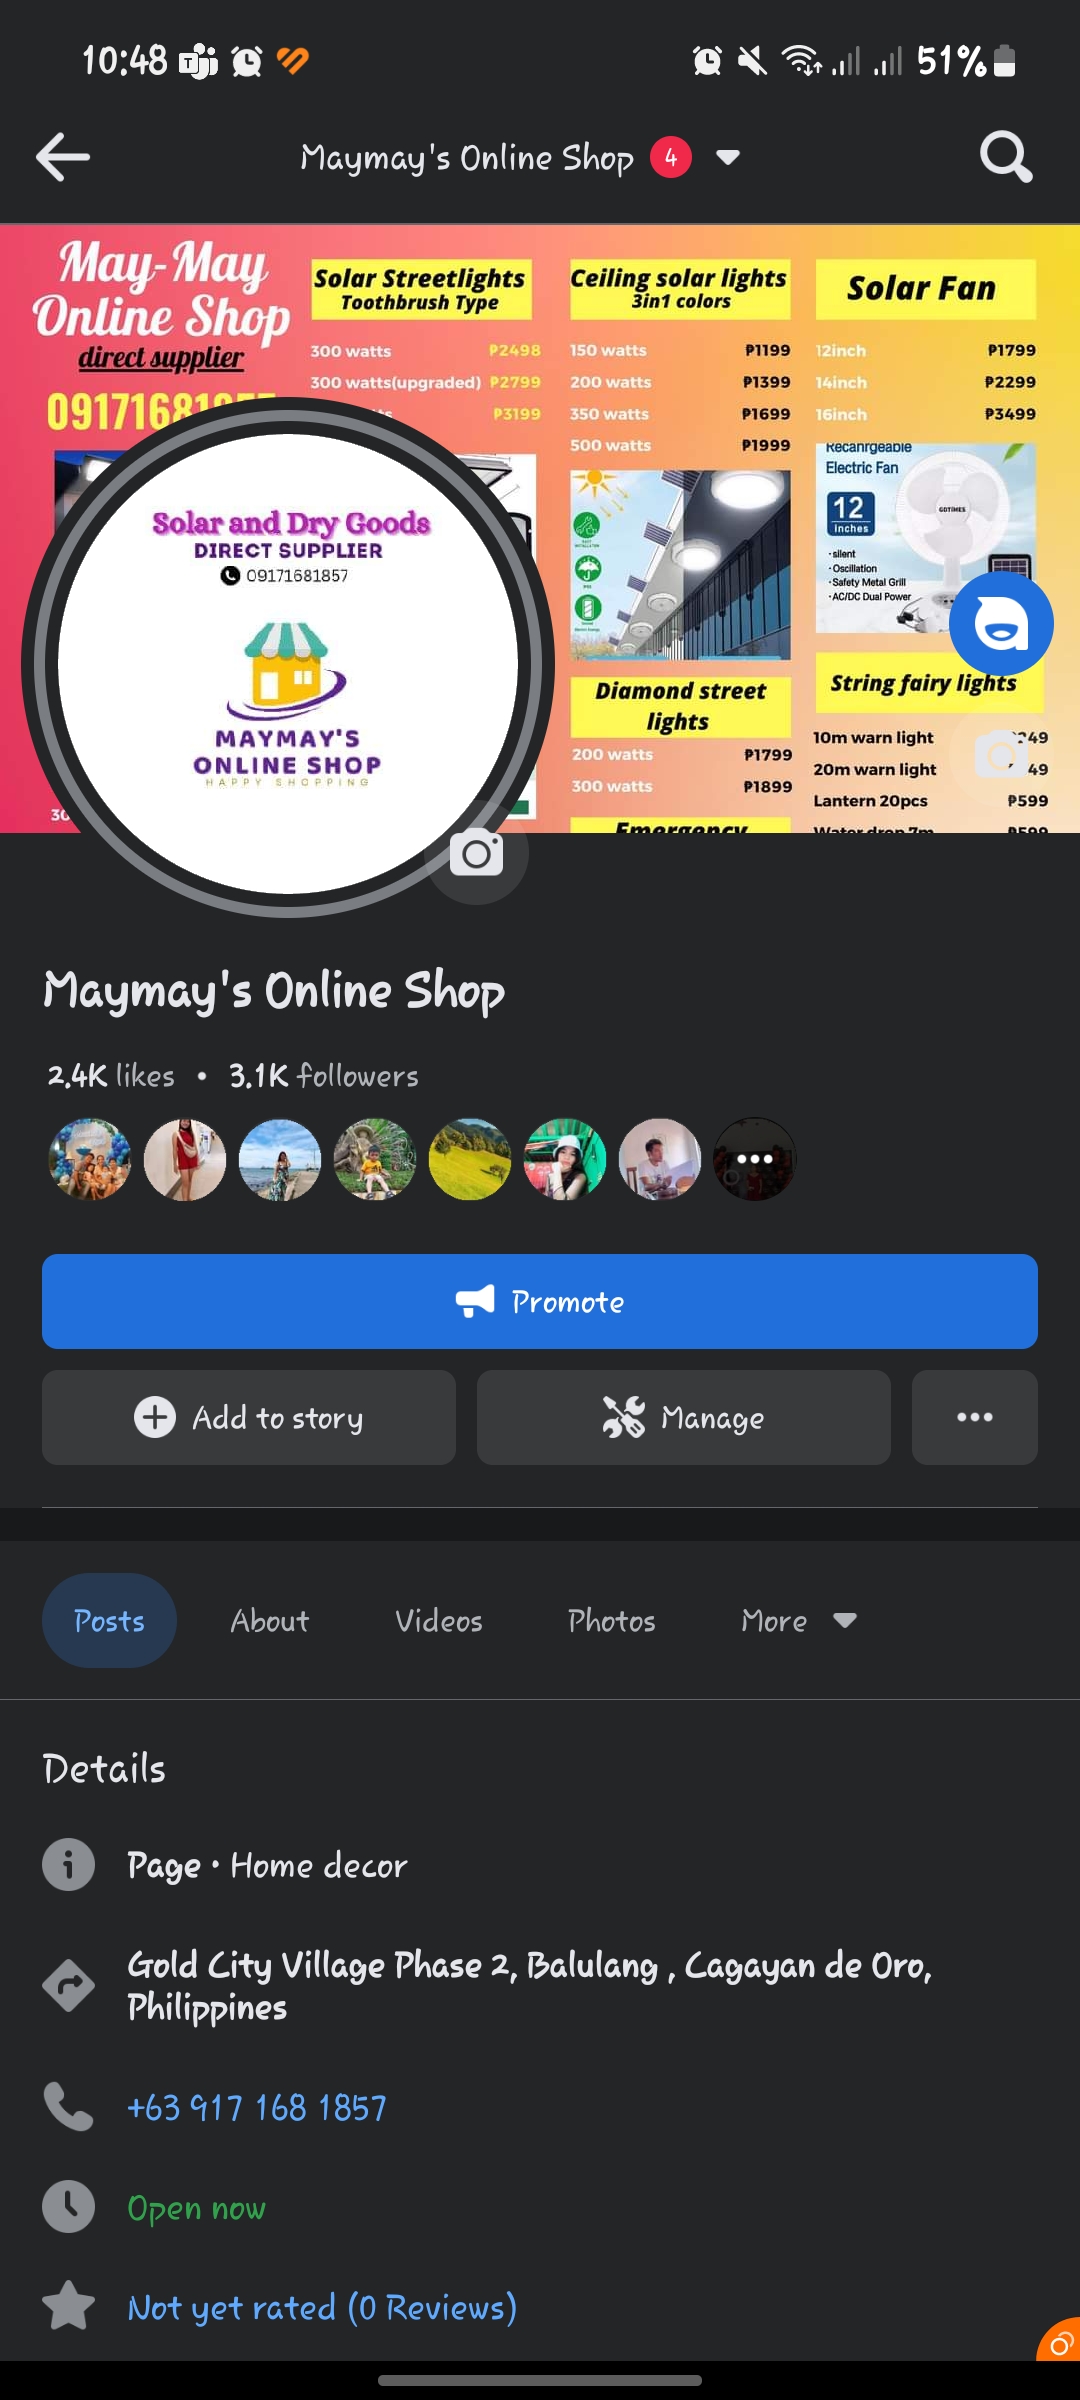Tap the plus icon beside Add to story
The height and width of the screenshot is (2400, 1080).
click(x=155, y=1417)
